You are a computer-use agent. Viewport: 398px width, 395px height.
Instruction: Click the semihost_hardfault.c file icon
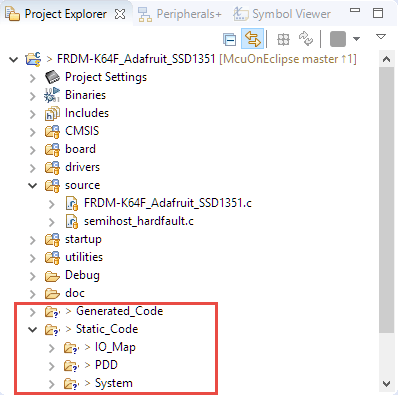(72, 222)
